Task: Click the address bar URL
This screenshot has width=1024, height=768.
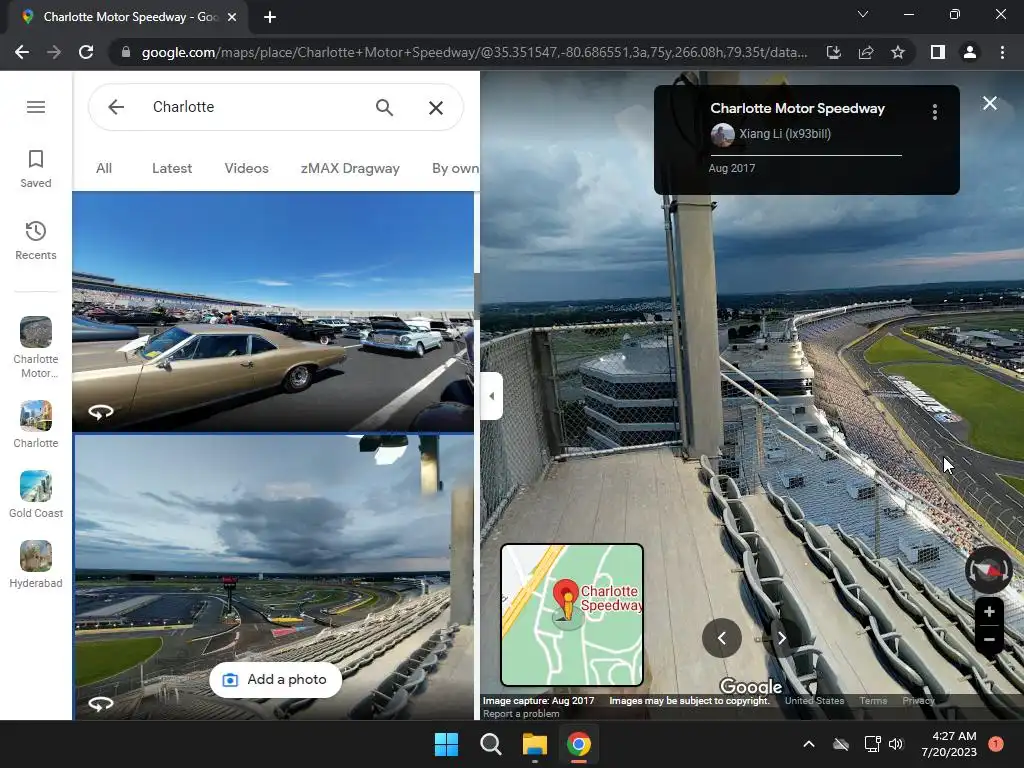Action: coord(474,52)
